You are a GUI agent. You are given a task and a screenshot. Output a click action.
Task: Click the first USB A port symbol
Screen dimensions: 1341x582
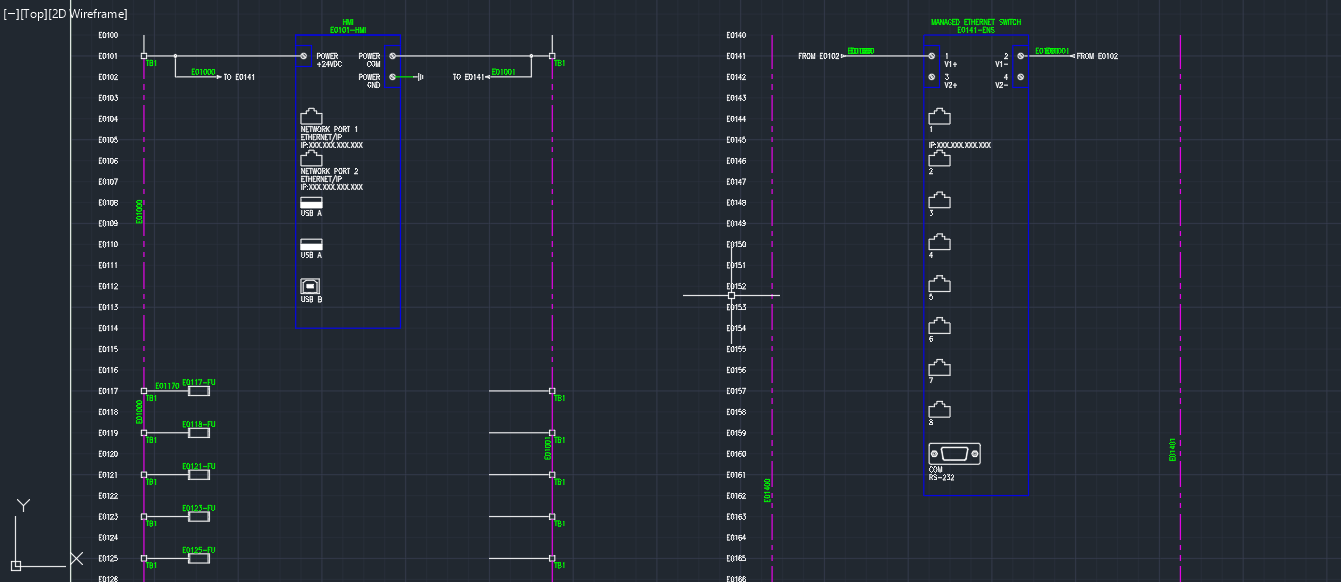pos(311,201)
